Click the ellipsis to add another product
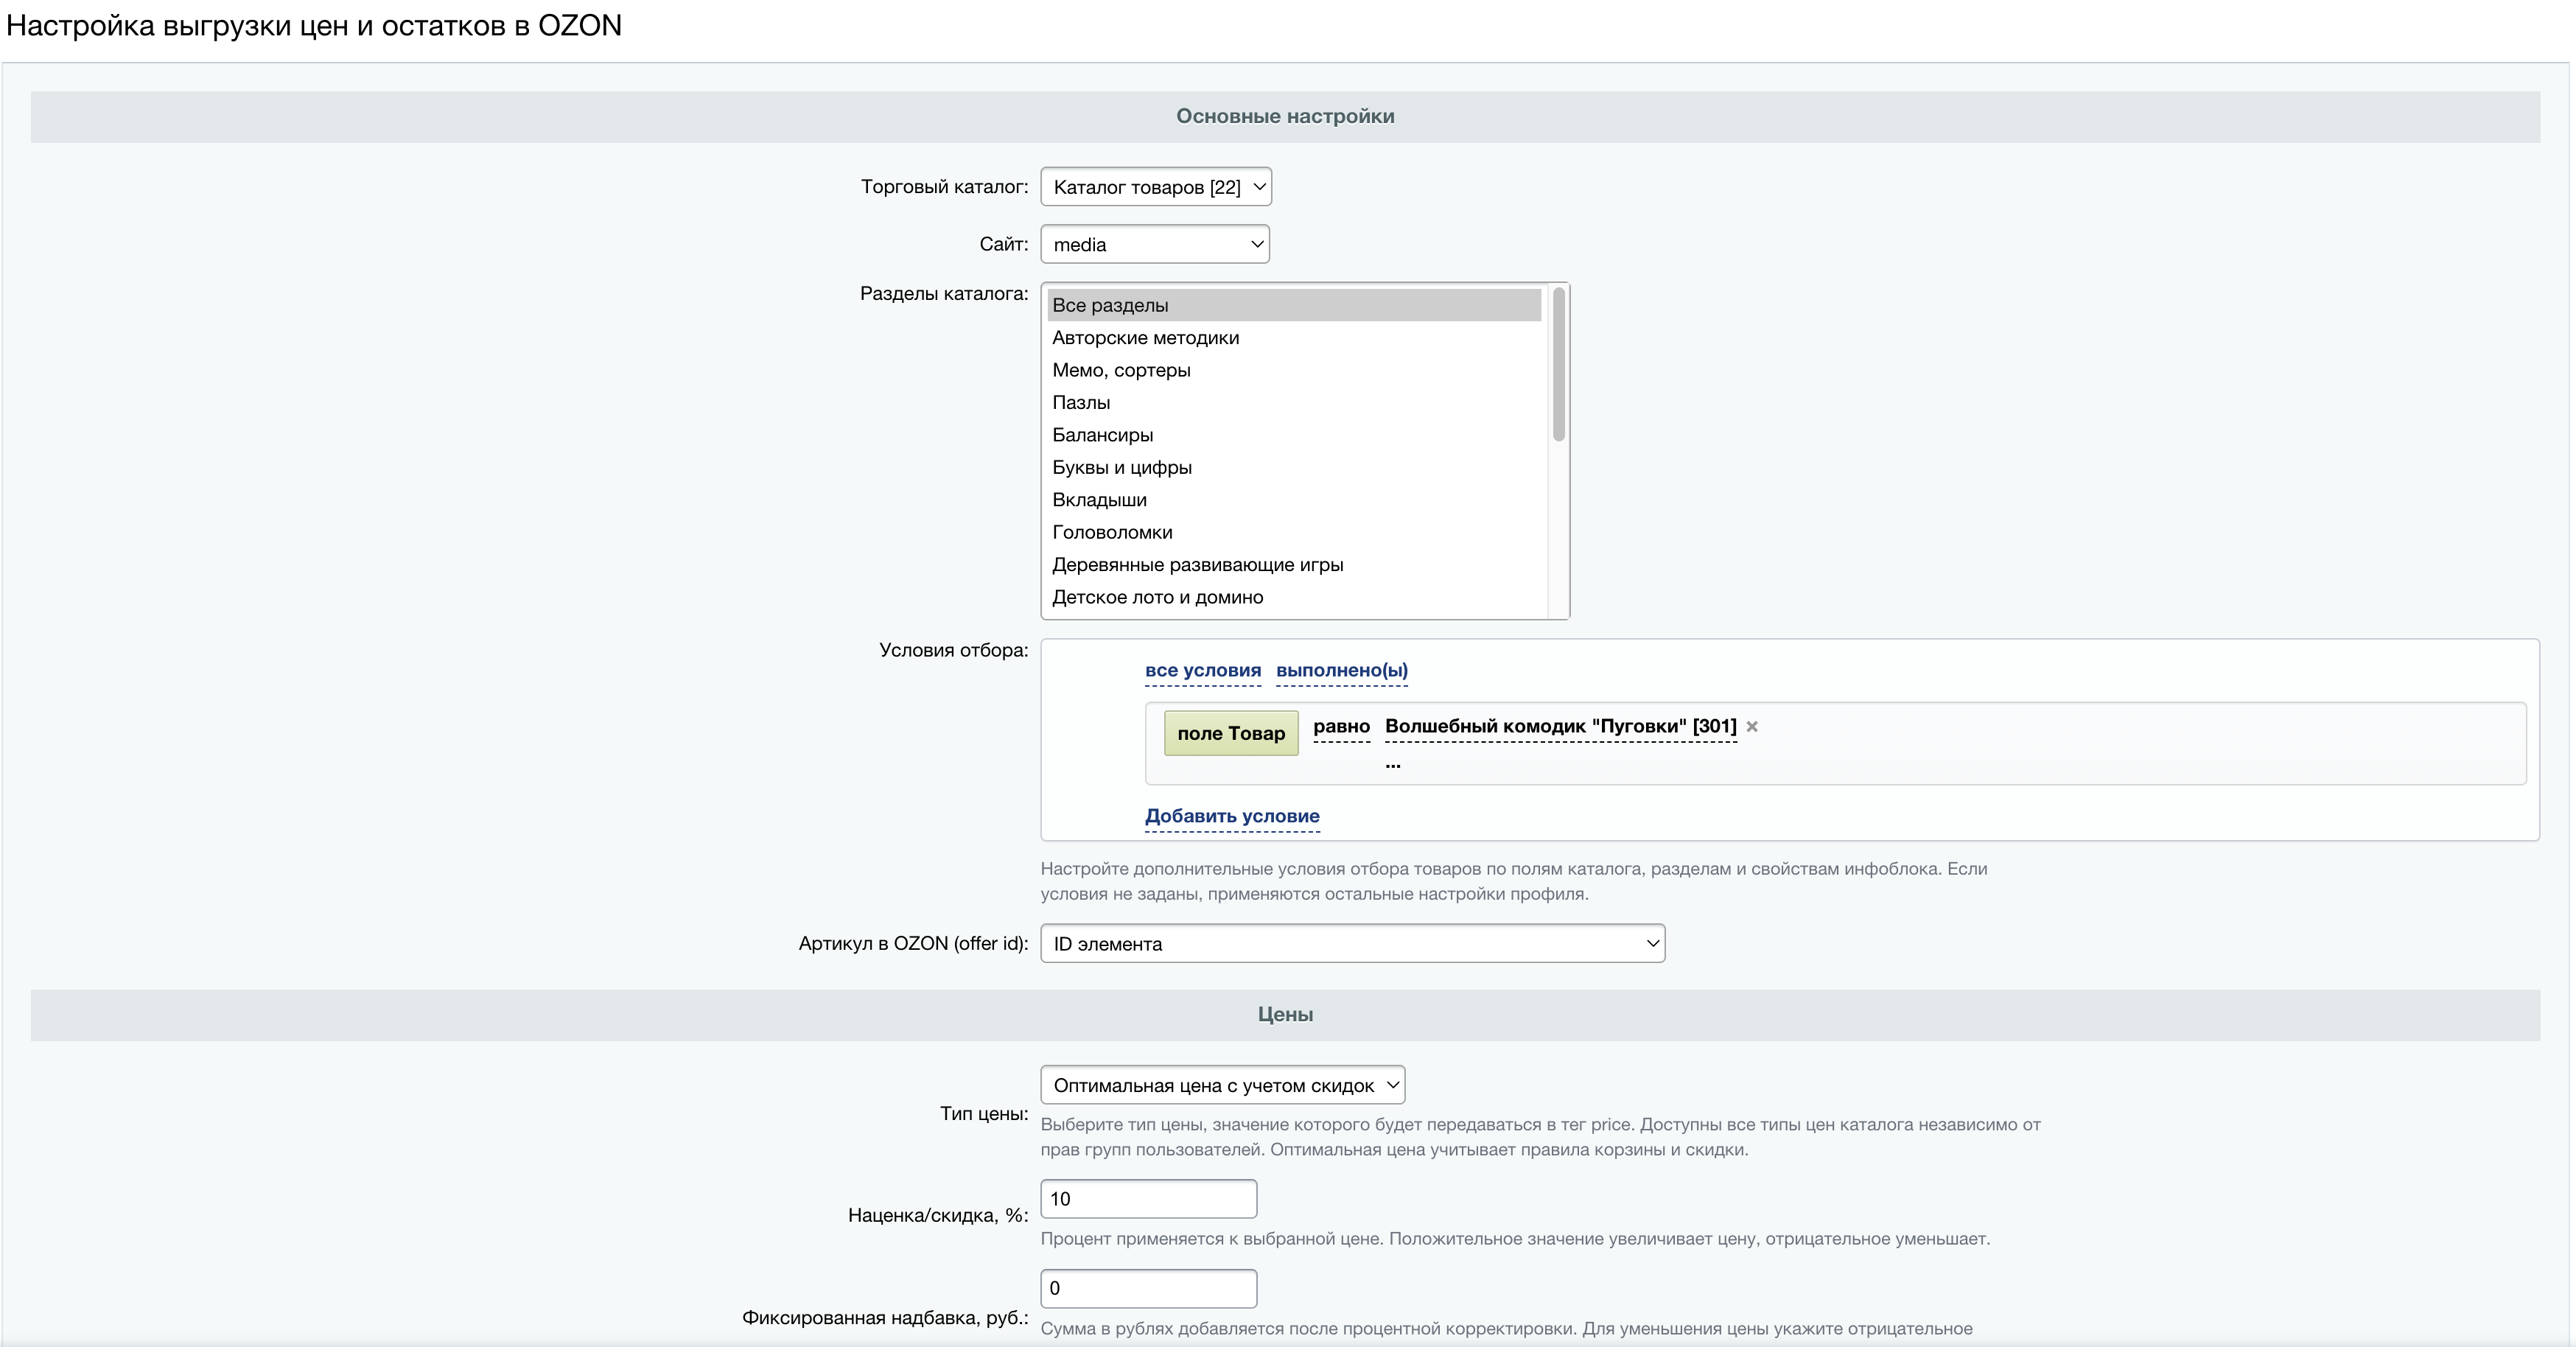The width and height of the screenshot is (2576, 1347). tap(1393, 763)
